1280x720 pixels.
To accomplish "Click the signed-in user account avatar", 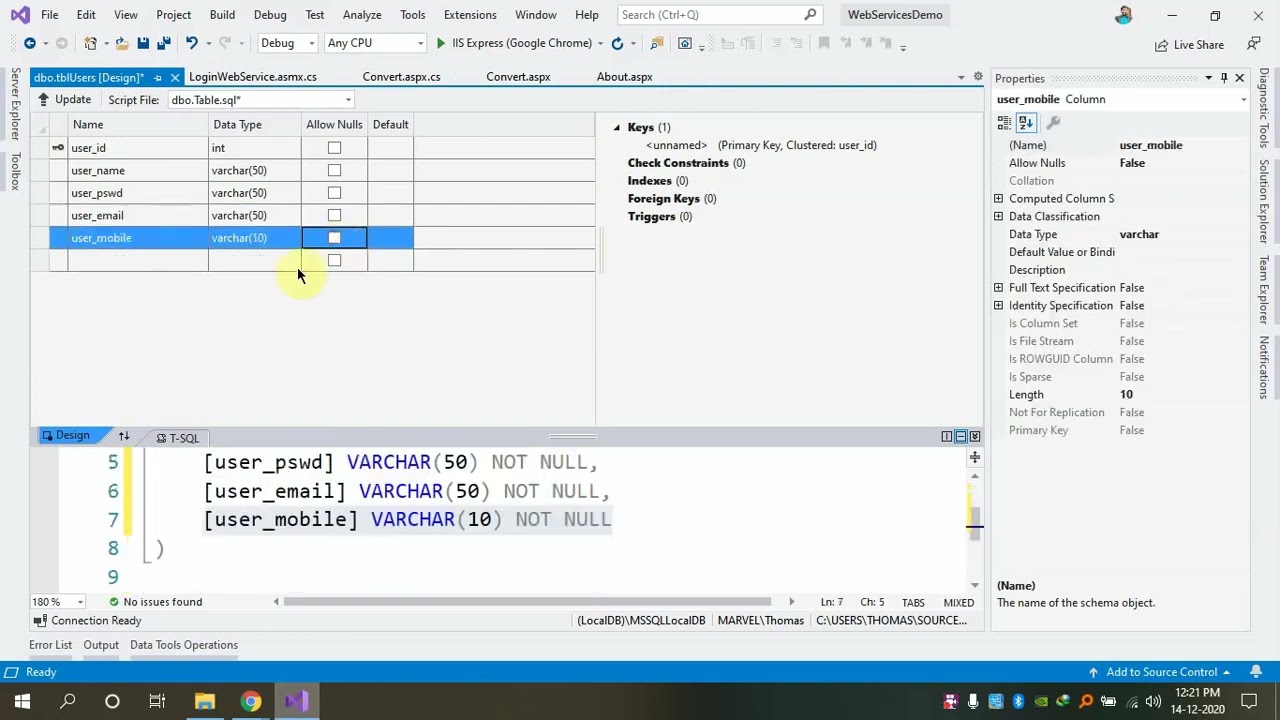I will [1124, 15].
